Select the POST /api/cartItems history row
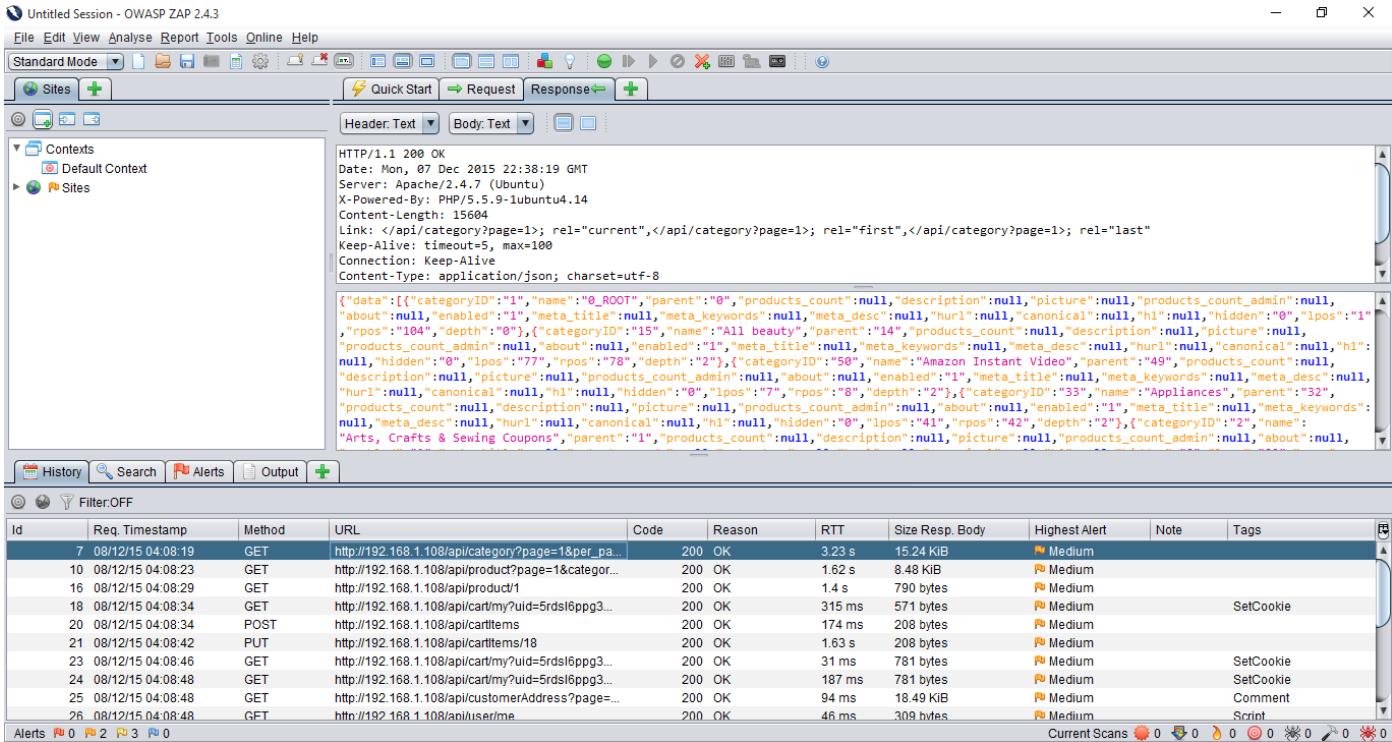The height and width of the screenshot is (742, 1392). (691, 625)
